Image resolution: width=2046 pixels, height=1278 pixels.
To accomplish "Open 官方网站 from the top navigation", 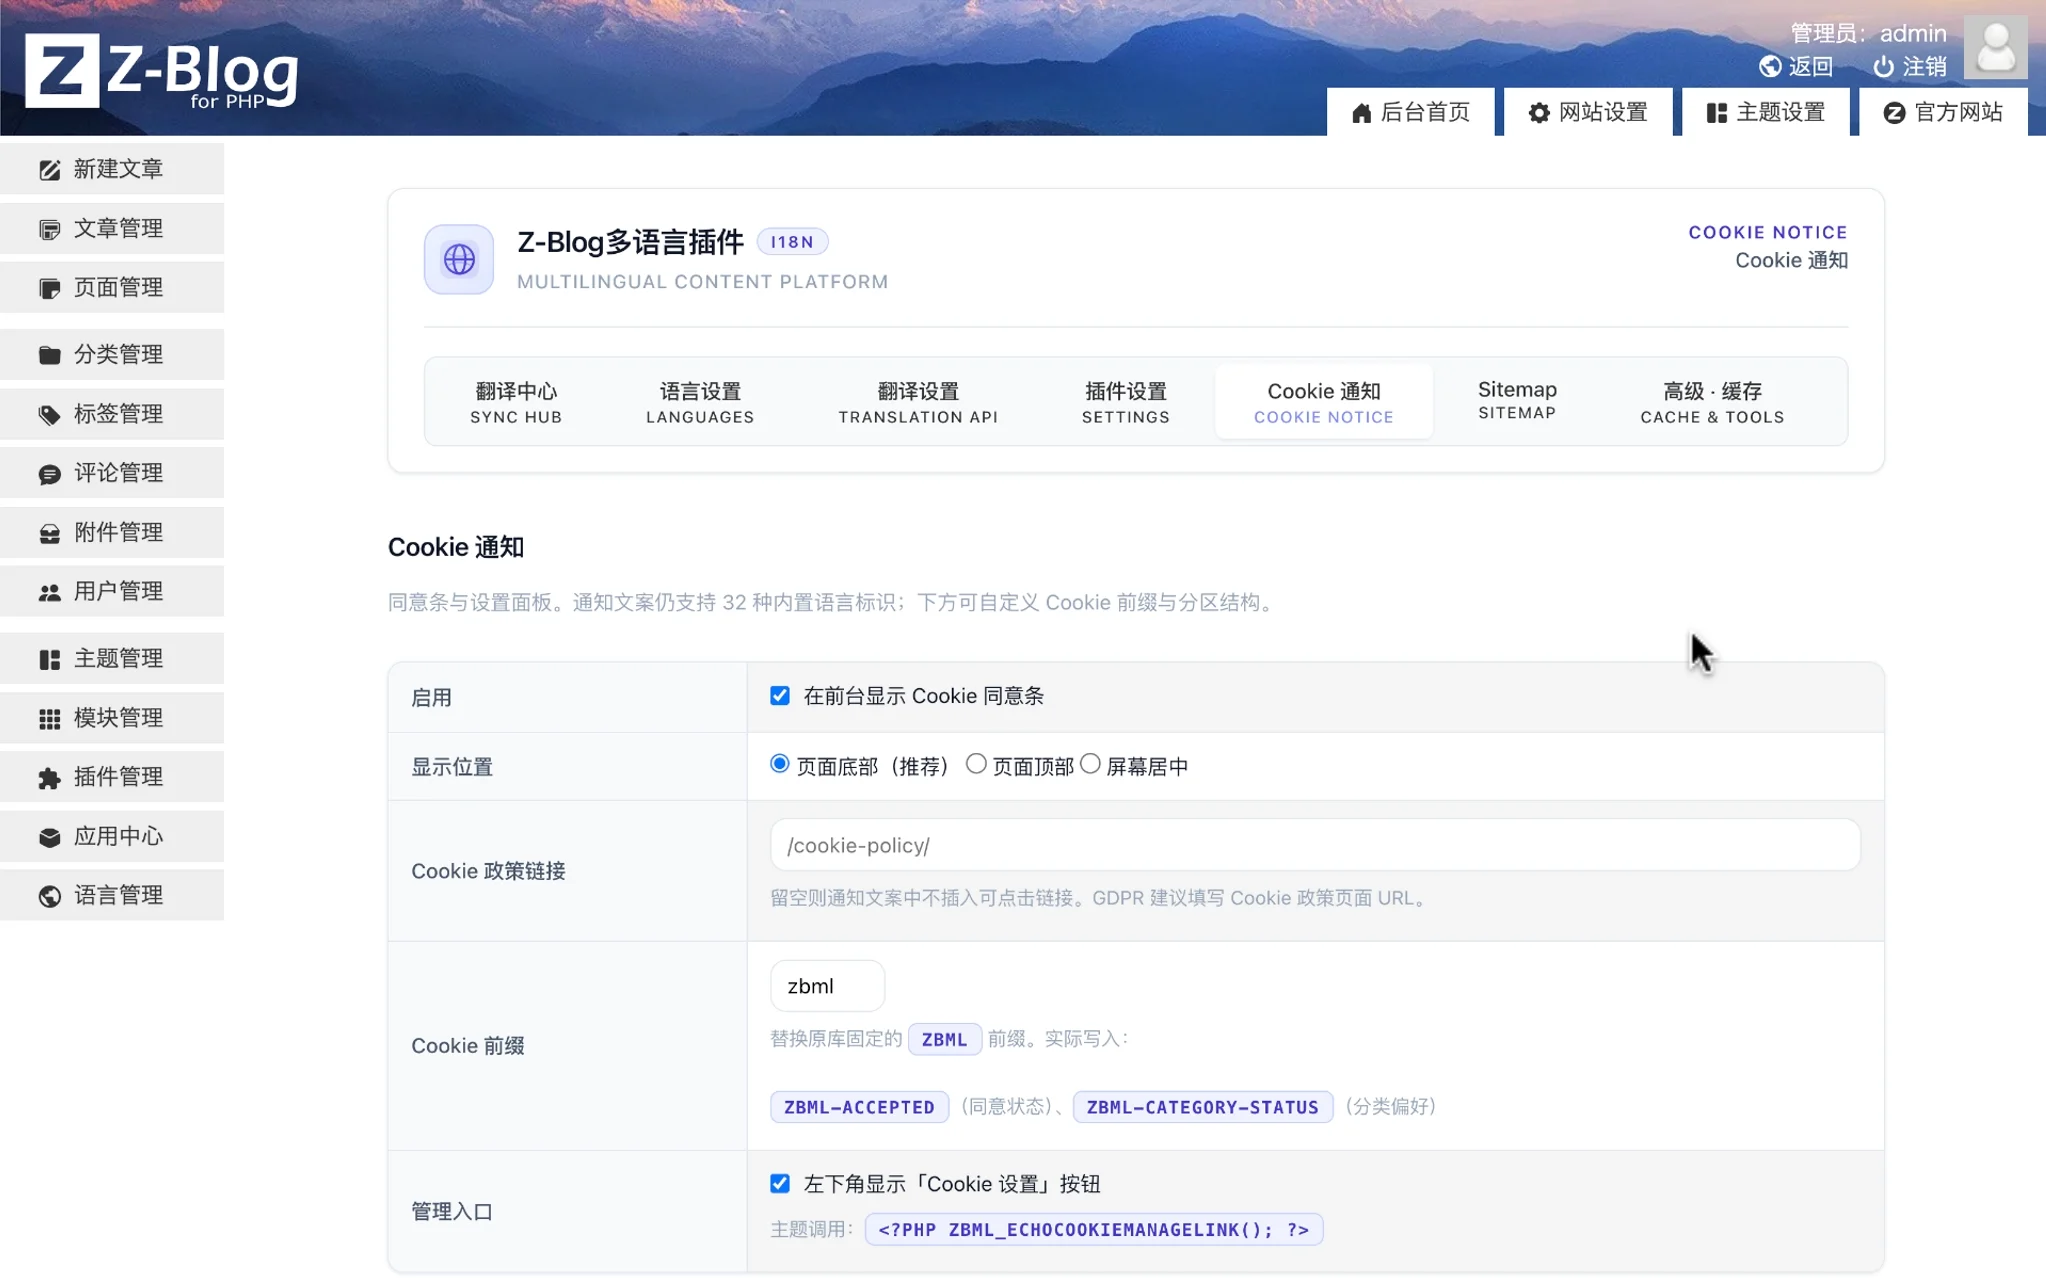I will (x=1943, y=112).
